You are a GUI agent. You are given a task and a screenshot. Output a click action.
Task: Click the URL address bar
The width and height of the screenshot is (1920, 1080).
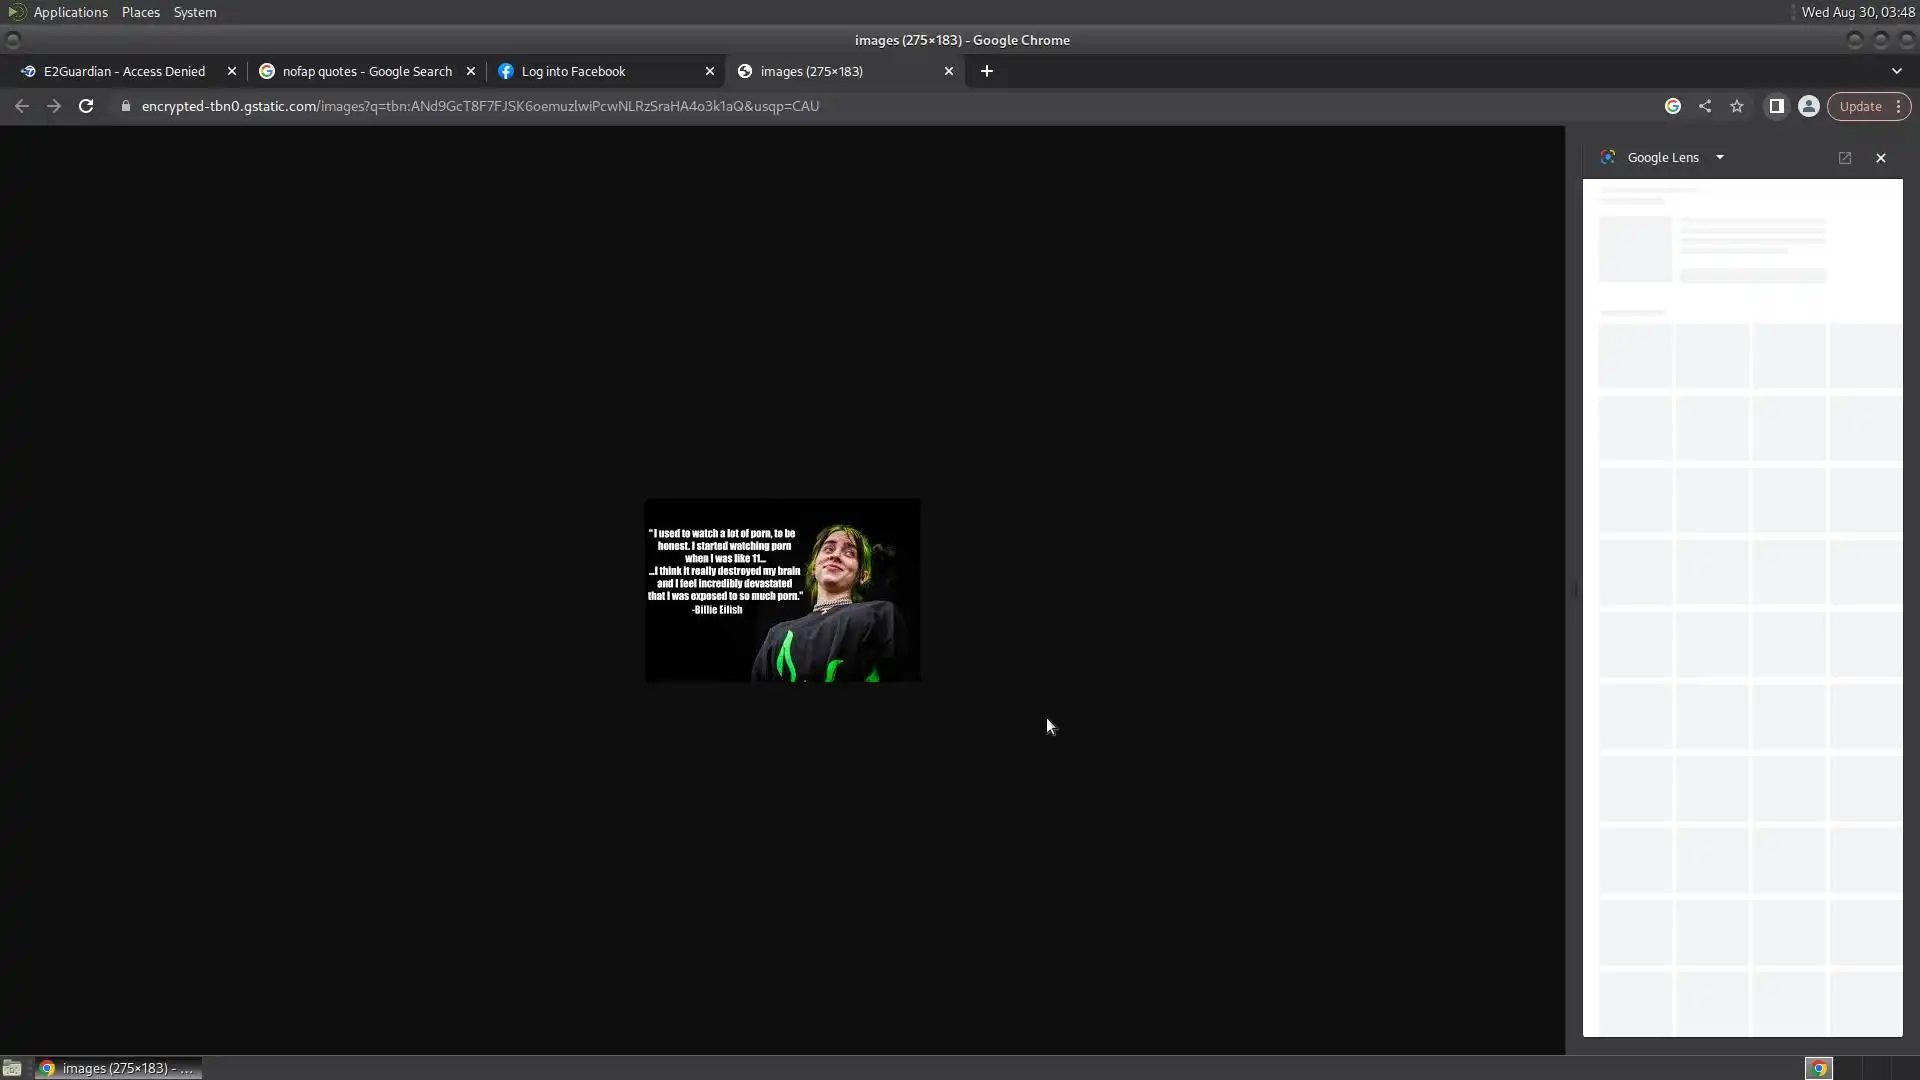[480, 106]
